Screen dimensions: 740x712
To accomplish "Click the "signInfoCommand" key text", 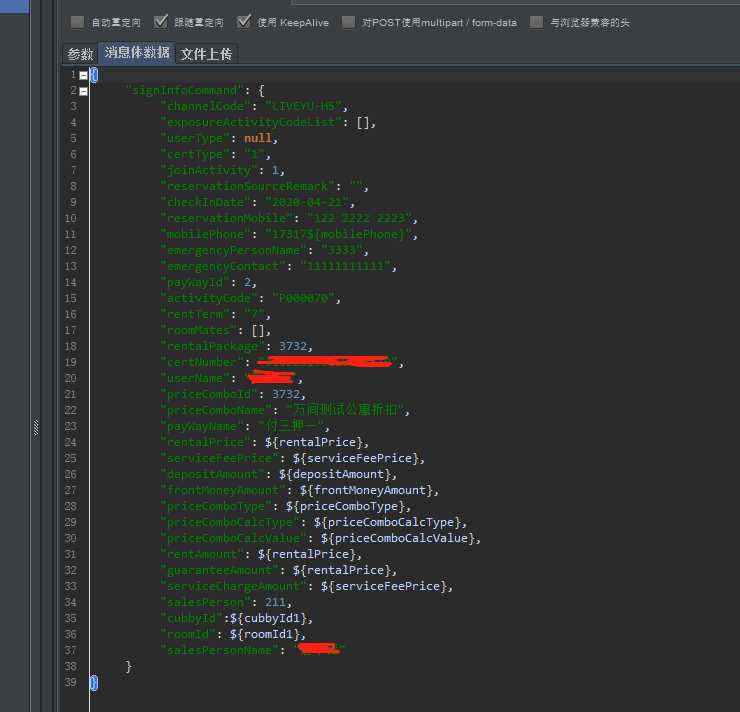I will tap(185, 90).
